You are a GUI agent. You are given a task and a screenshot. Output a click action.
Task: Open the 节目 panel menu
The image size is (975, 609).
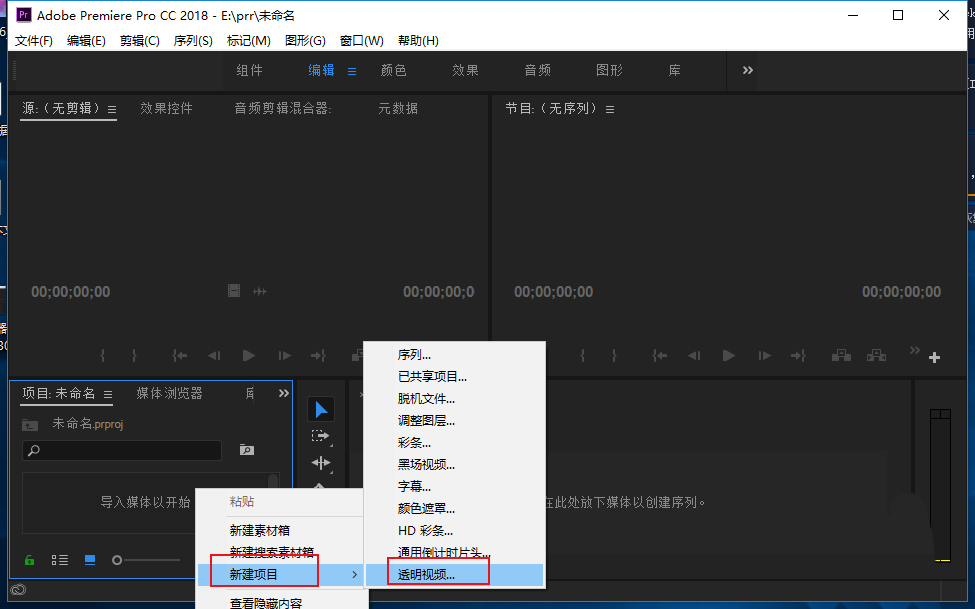(x=610, y=110)
